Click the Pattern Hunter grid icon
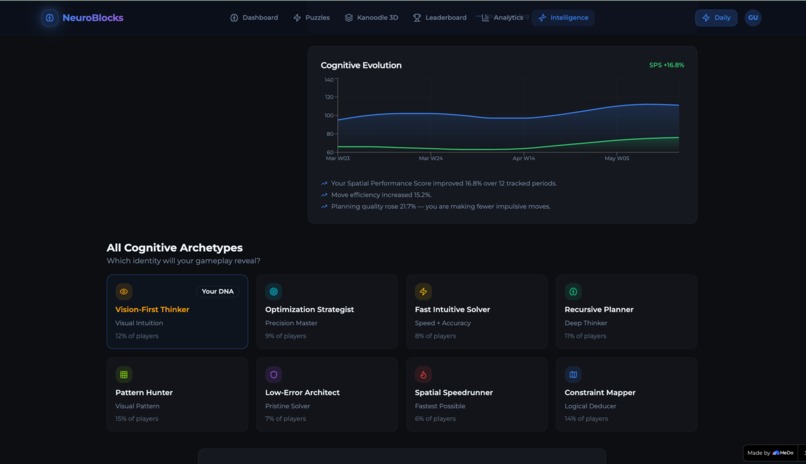 pyautogui.click(x=124, y=375)
